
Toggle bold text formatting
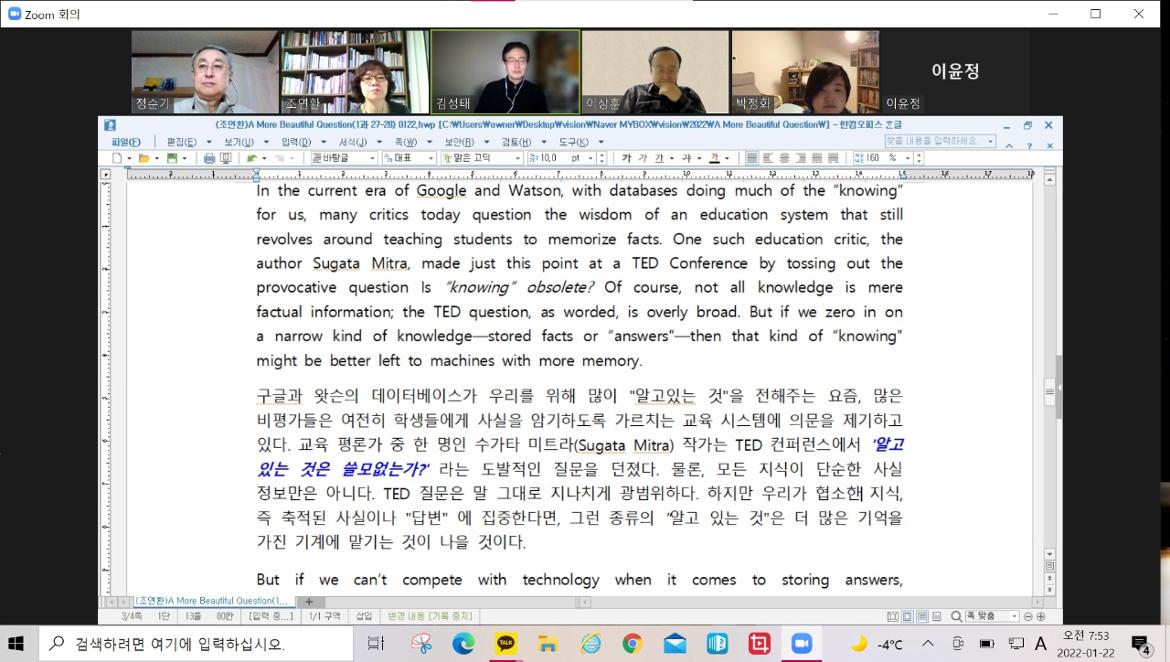(x=627, y=158)
